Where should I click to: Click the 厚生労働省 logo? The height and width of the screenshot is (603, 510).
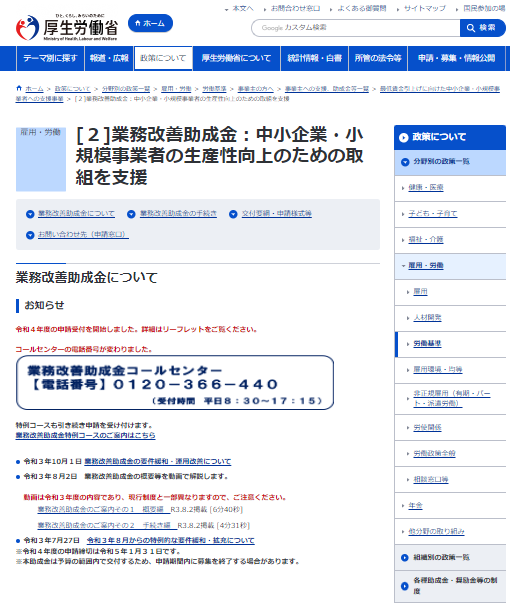point(67,27)
